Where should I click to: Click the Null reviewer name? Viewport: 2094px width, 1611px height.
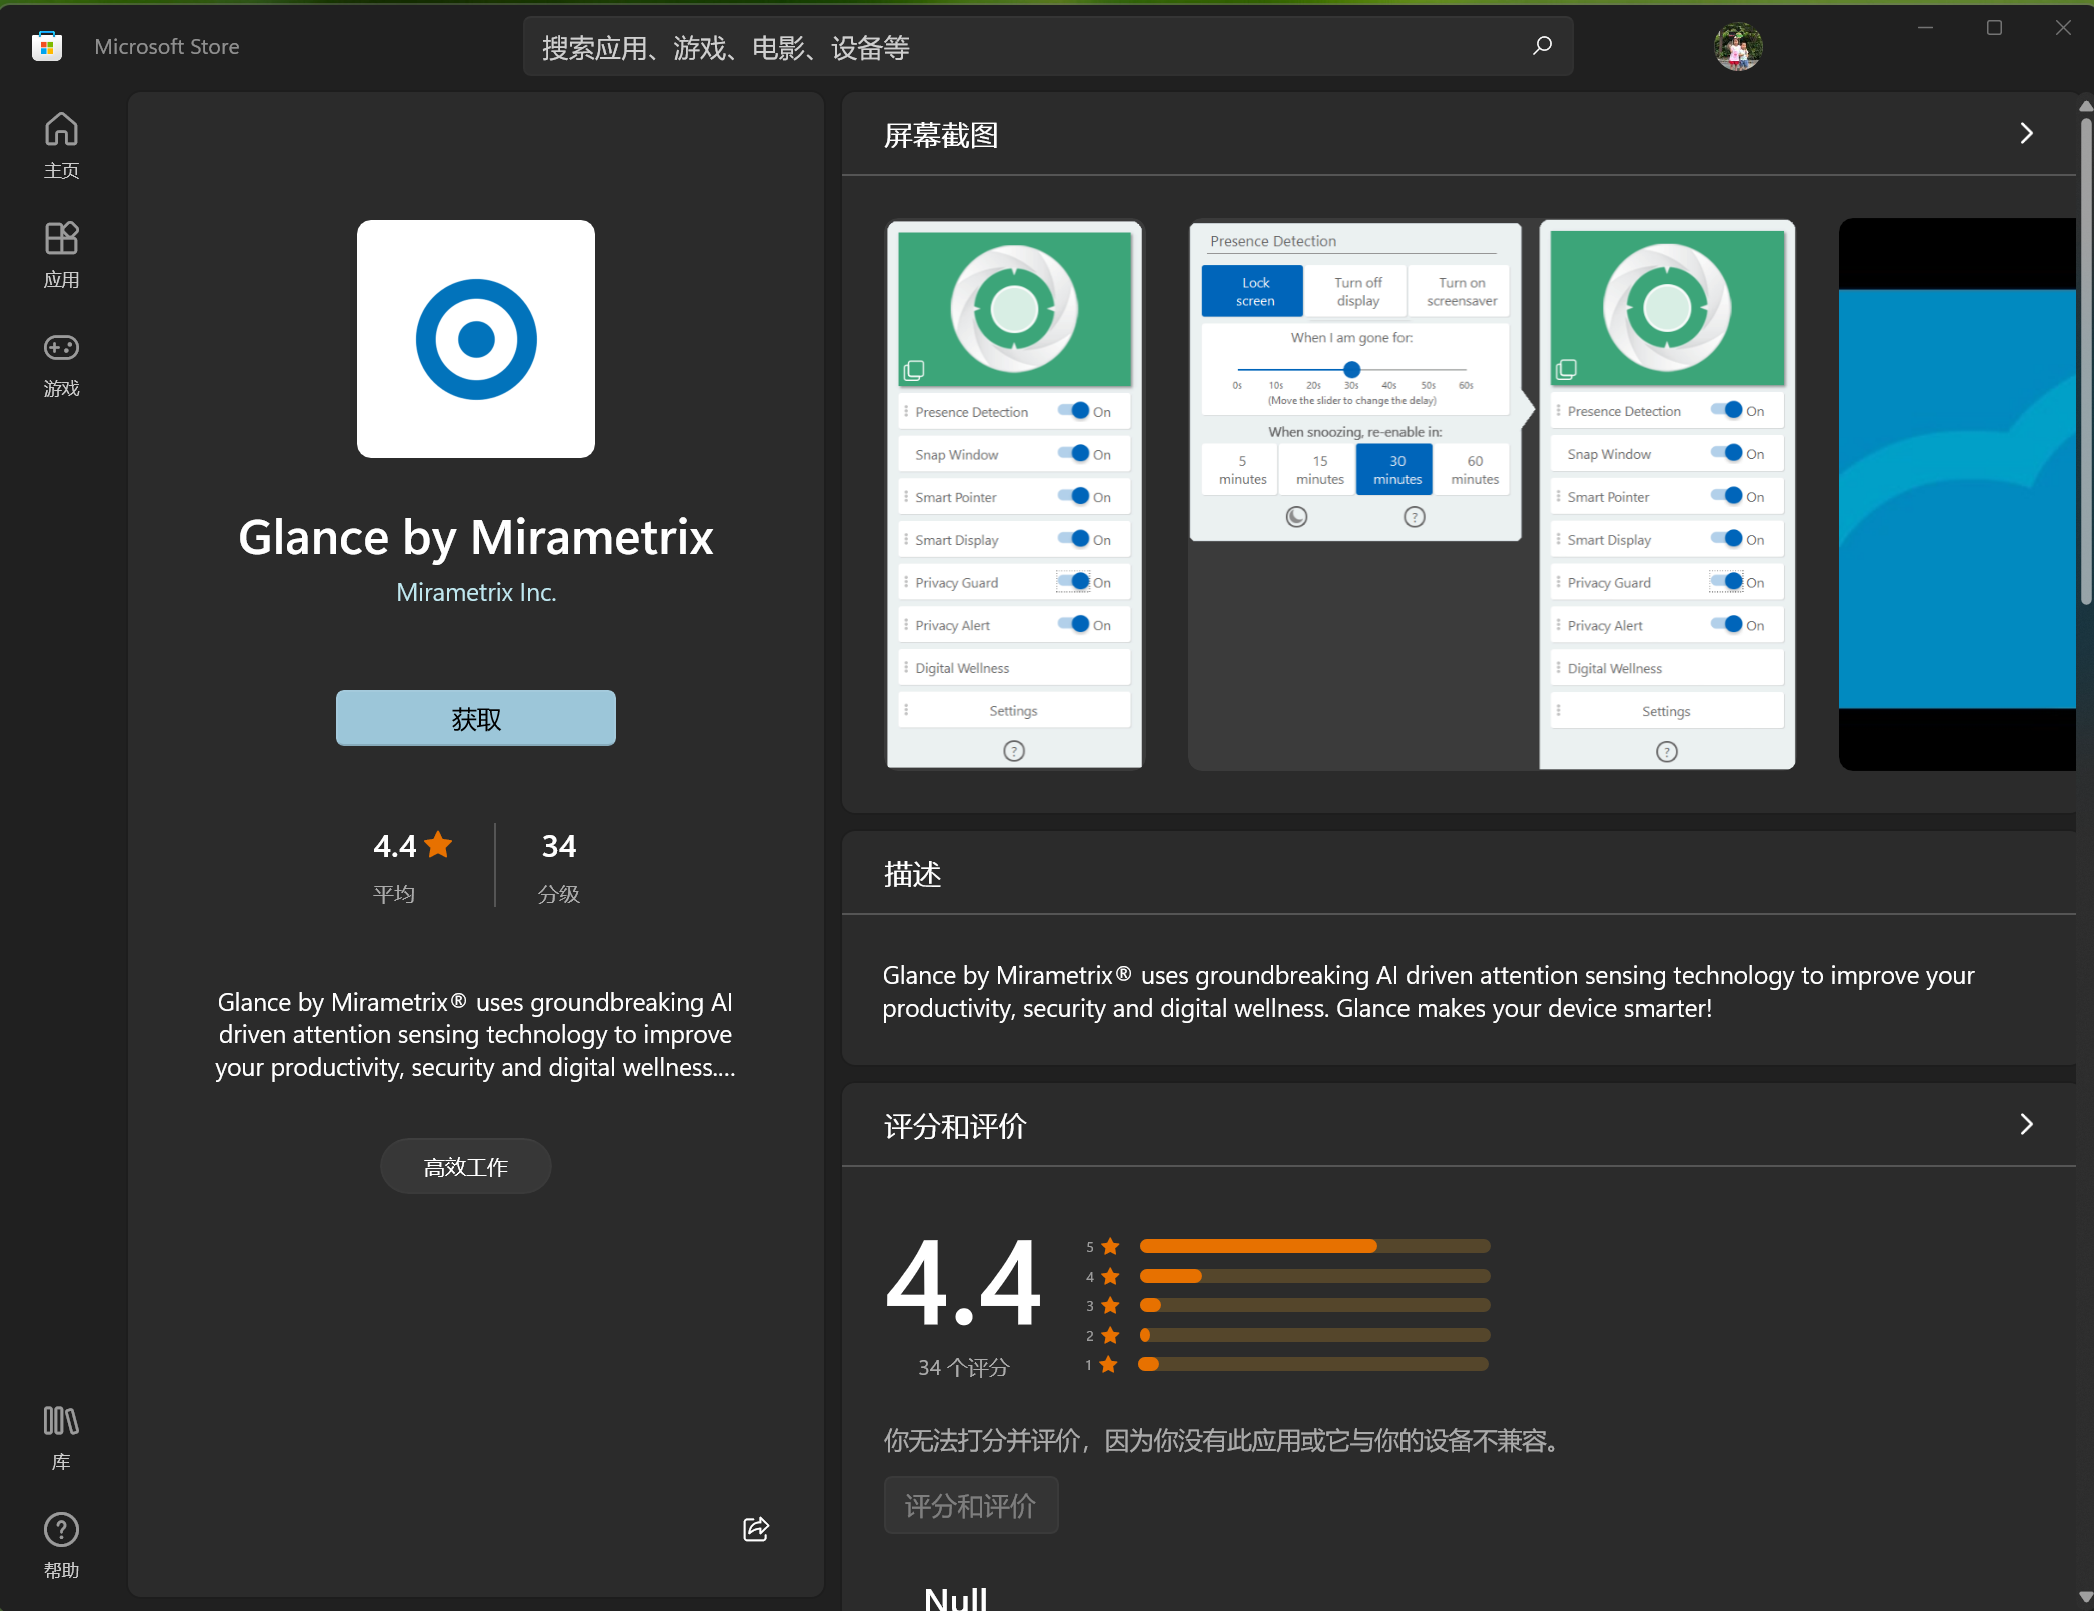pos(955,1598)
